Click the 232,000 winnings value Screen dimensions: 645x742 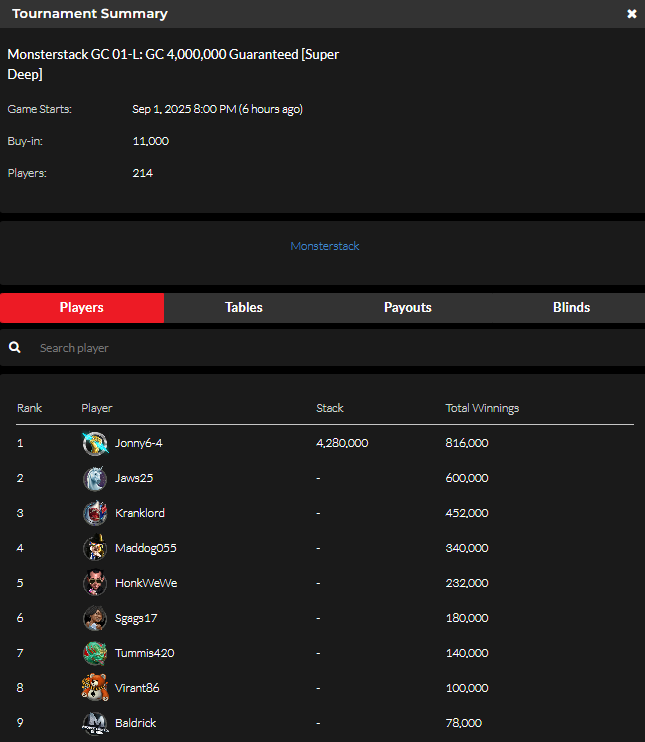467,583
